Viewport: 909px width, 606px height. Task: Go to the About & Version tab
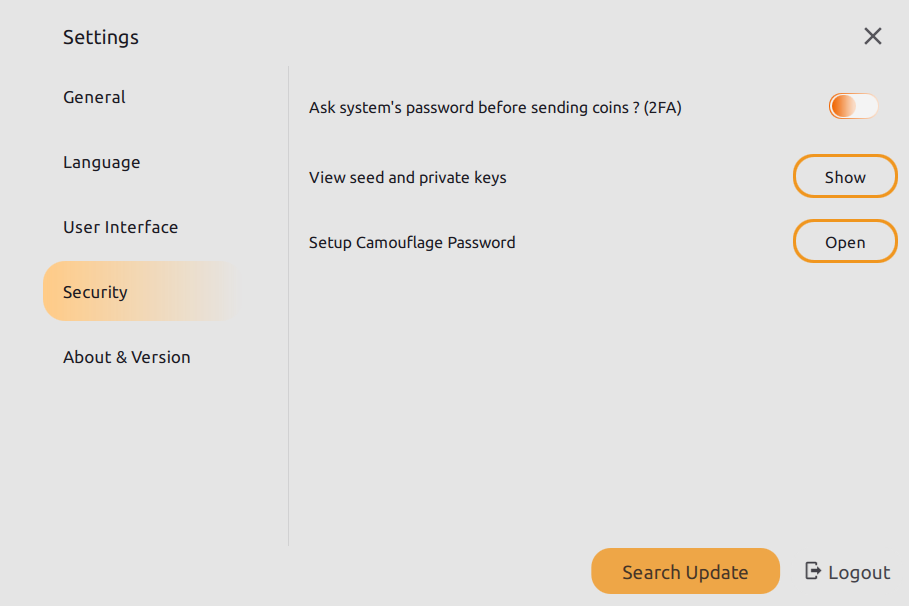[x=126, y=357]
